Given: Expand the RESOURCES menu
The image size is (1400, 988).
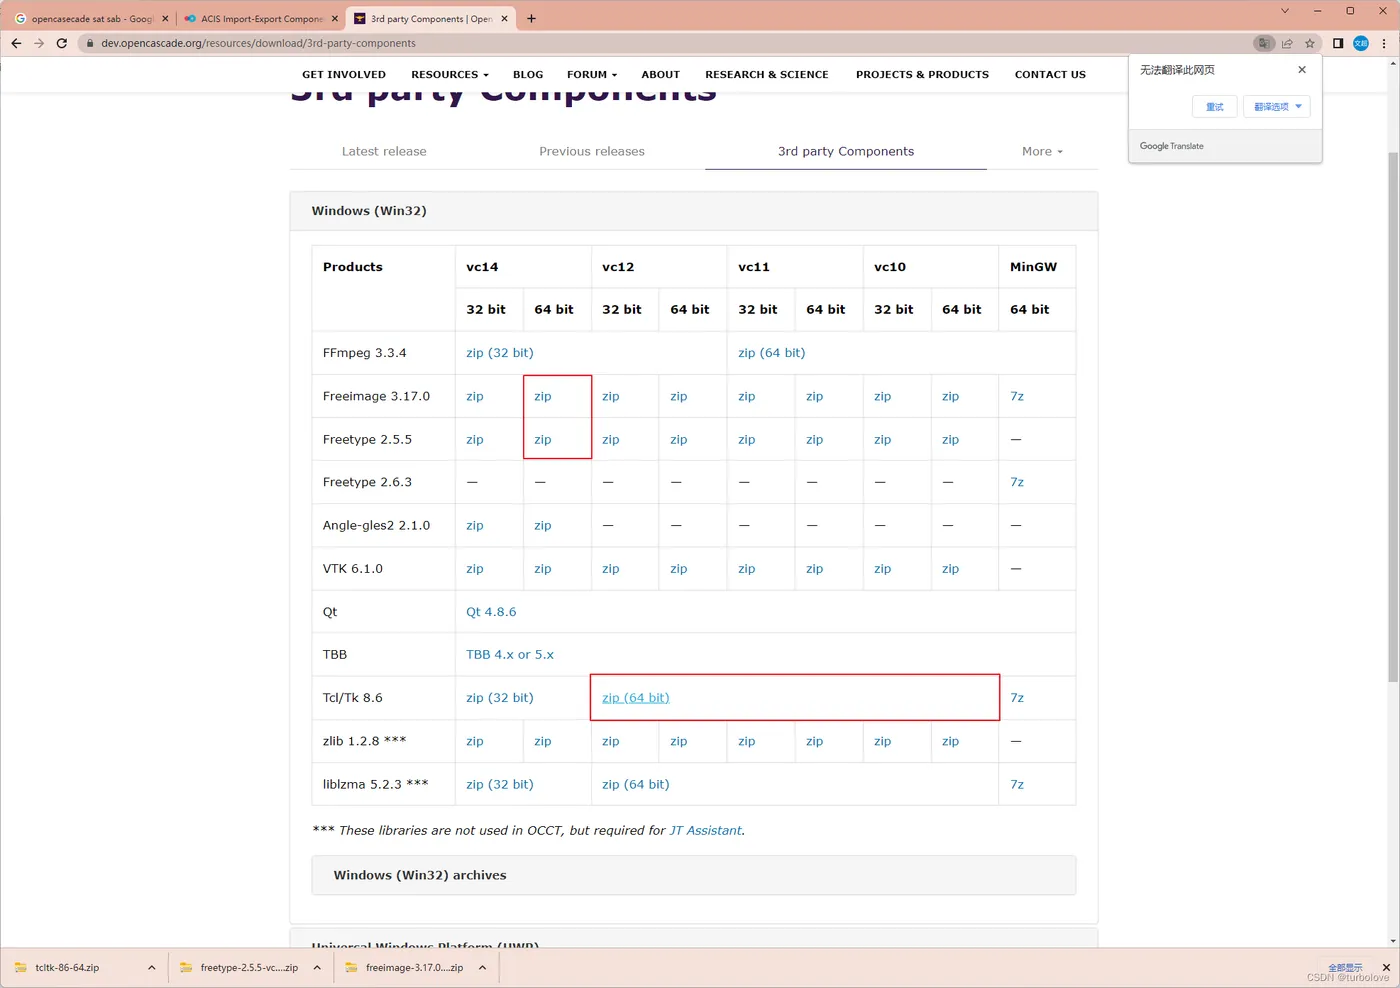Looking at the screenshot, I should 450,75.
